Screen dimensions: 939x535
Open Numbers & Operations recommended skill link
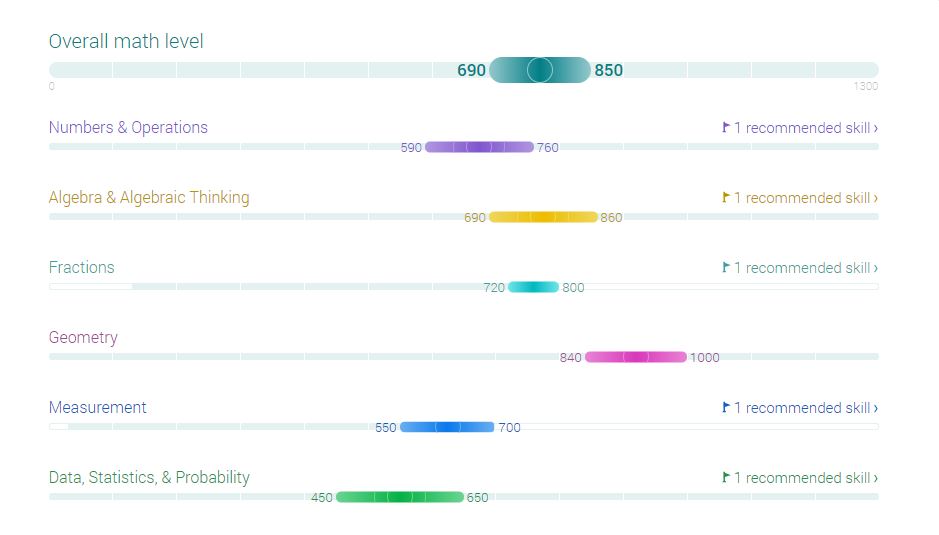(x=806, y=128)
